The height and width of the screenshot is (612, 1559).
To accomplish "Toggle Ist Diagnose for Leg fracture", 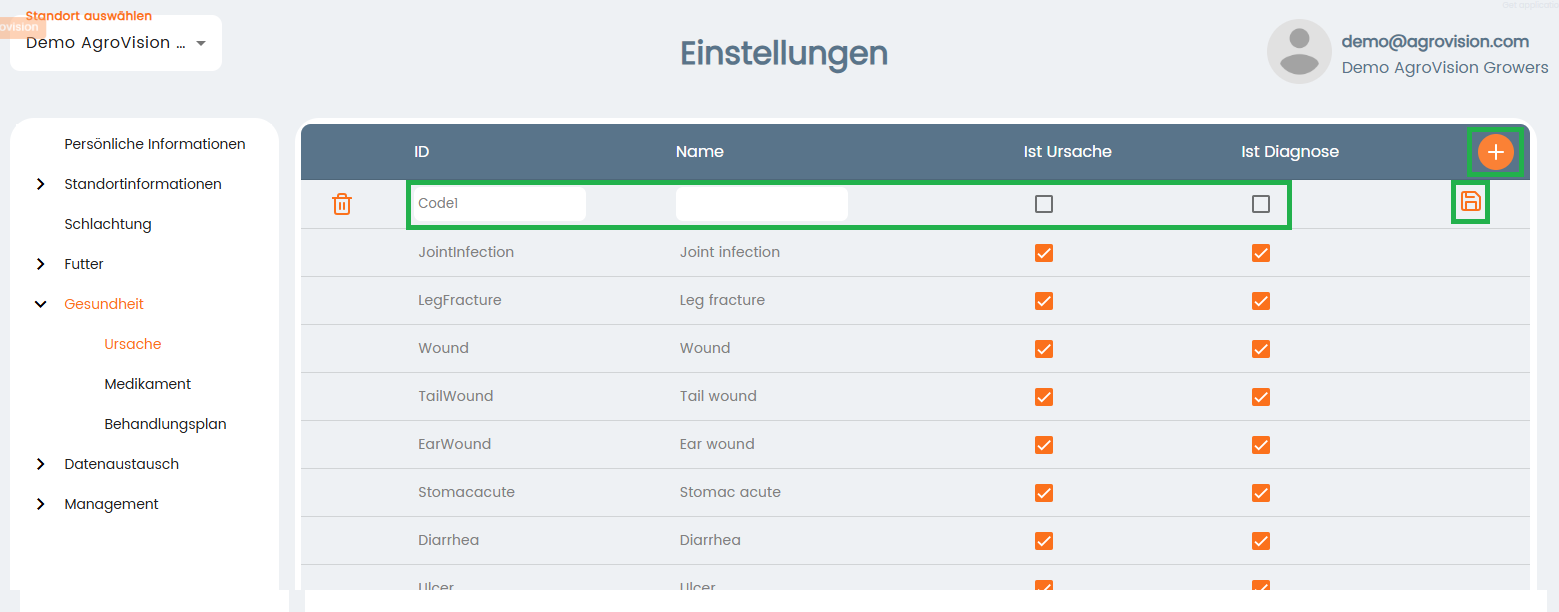I will click(1261, 301).
